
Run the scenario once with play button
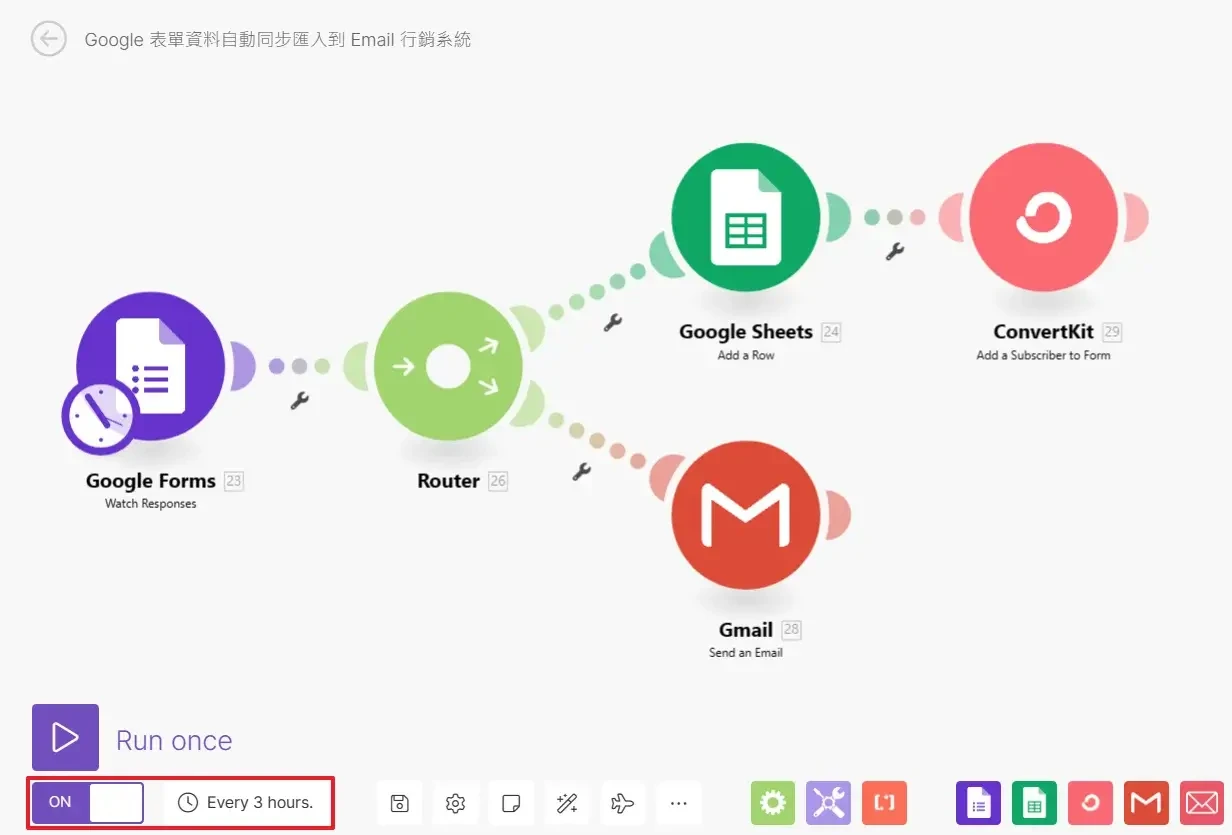pos(65,738)
